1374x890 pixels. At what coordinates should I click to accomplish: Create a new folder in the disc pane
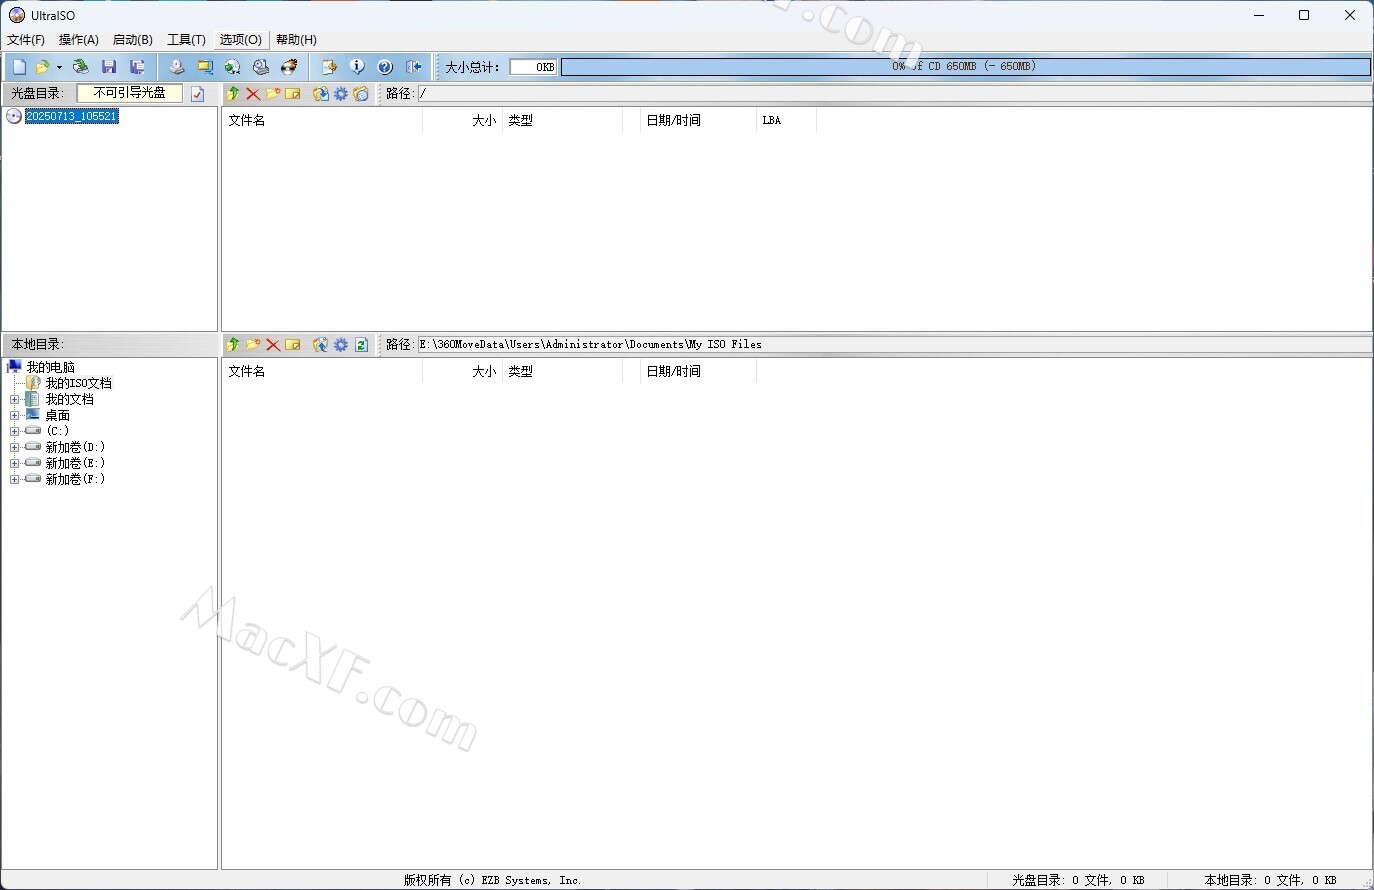(x=273, y=93)
